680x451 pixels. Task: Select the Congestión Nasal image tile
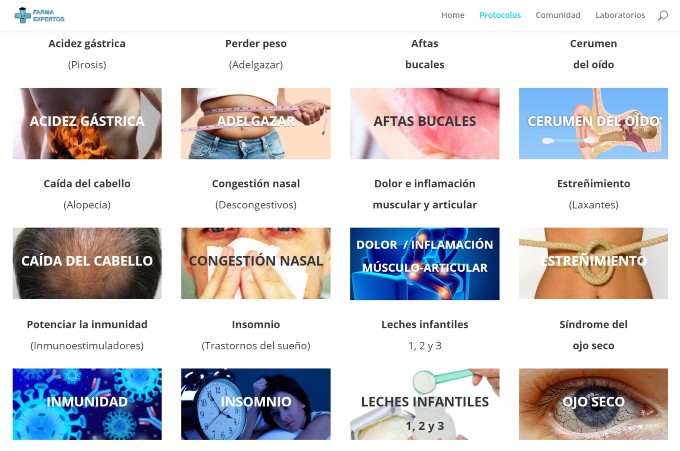[x=256, y=263]
